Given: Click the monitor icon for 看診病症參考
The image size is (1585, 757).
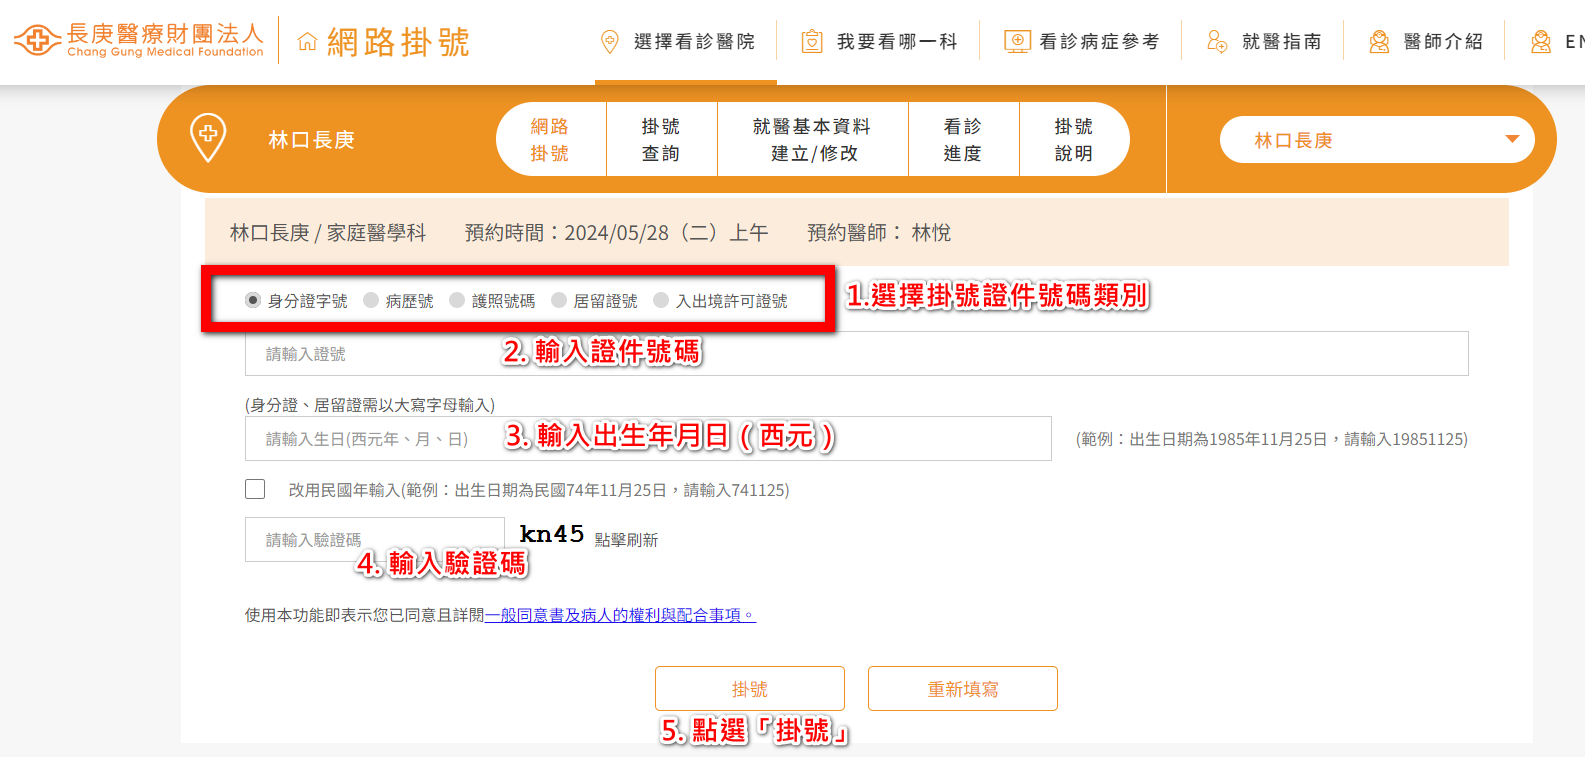Looking at the screenshot, I should (x=1017, y=42).
